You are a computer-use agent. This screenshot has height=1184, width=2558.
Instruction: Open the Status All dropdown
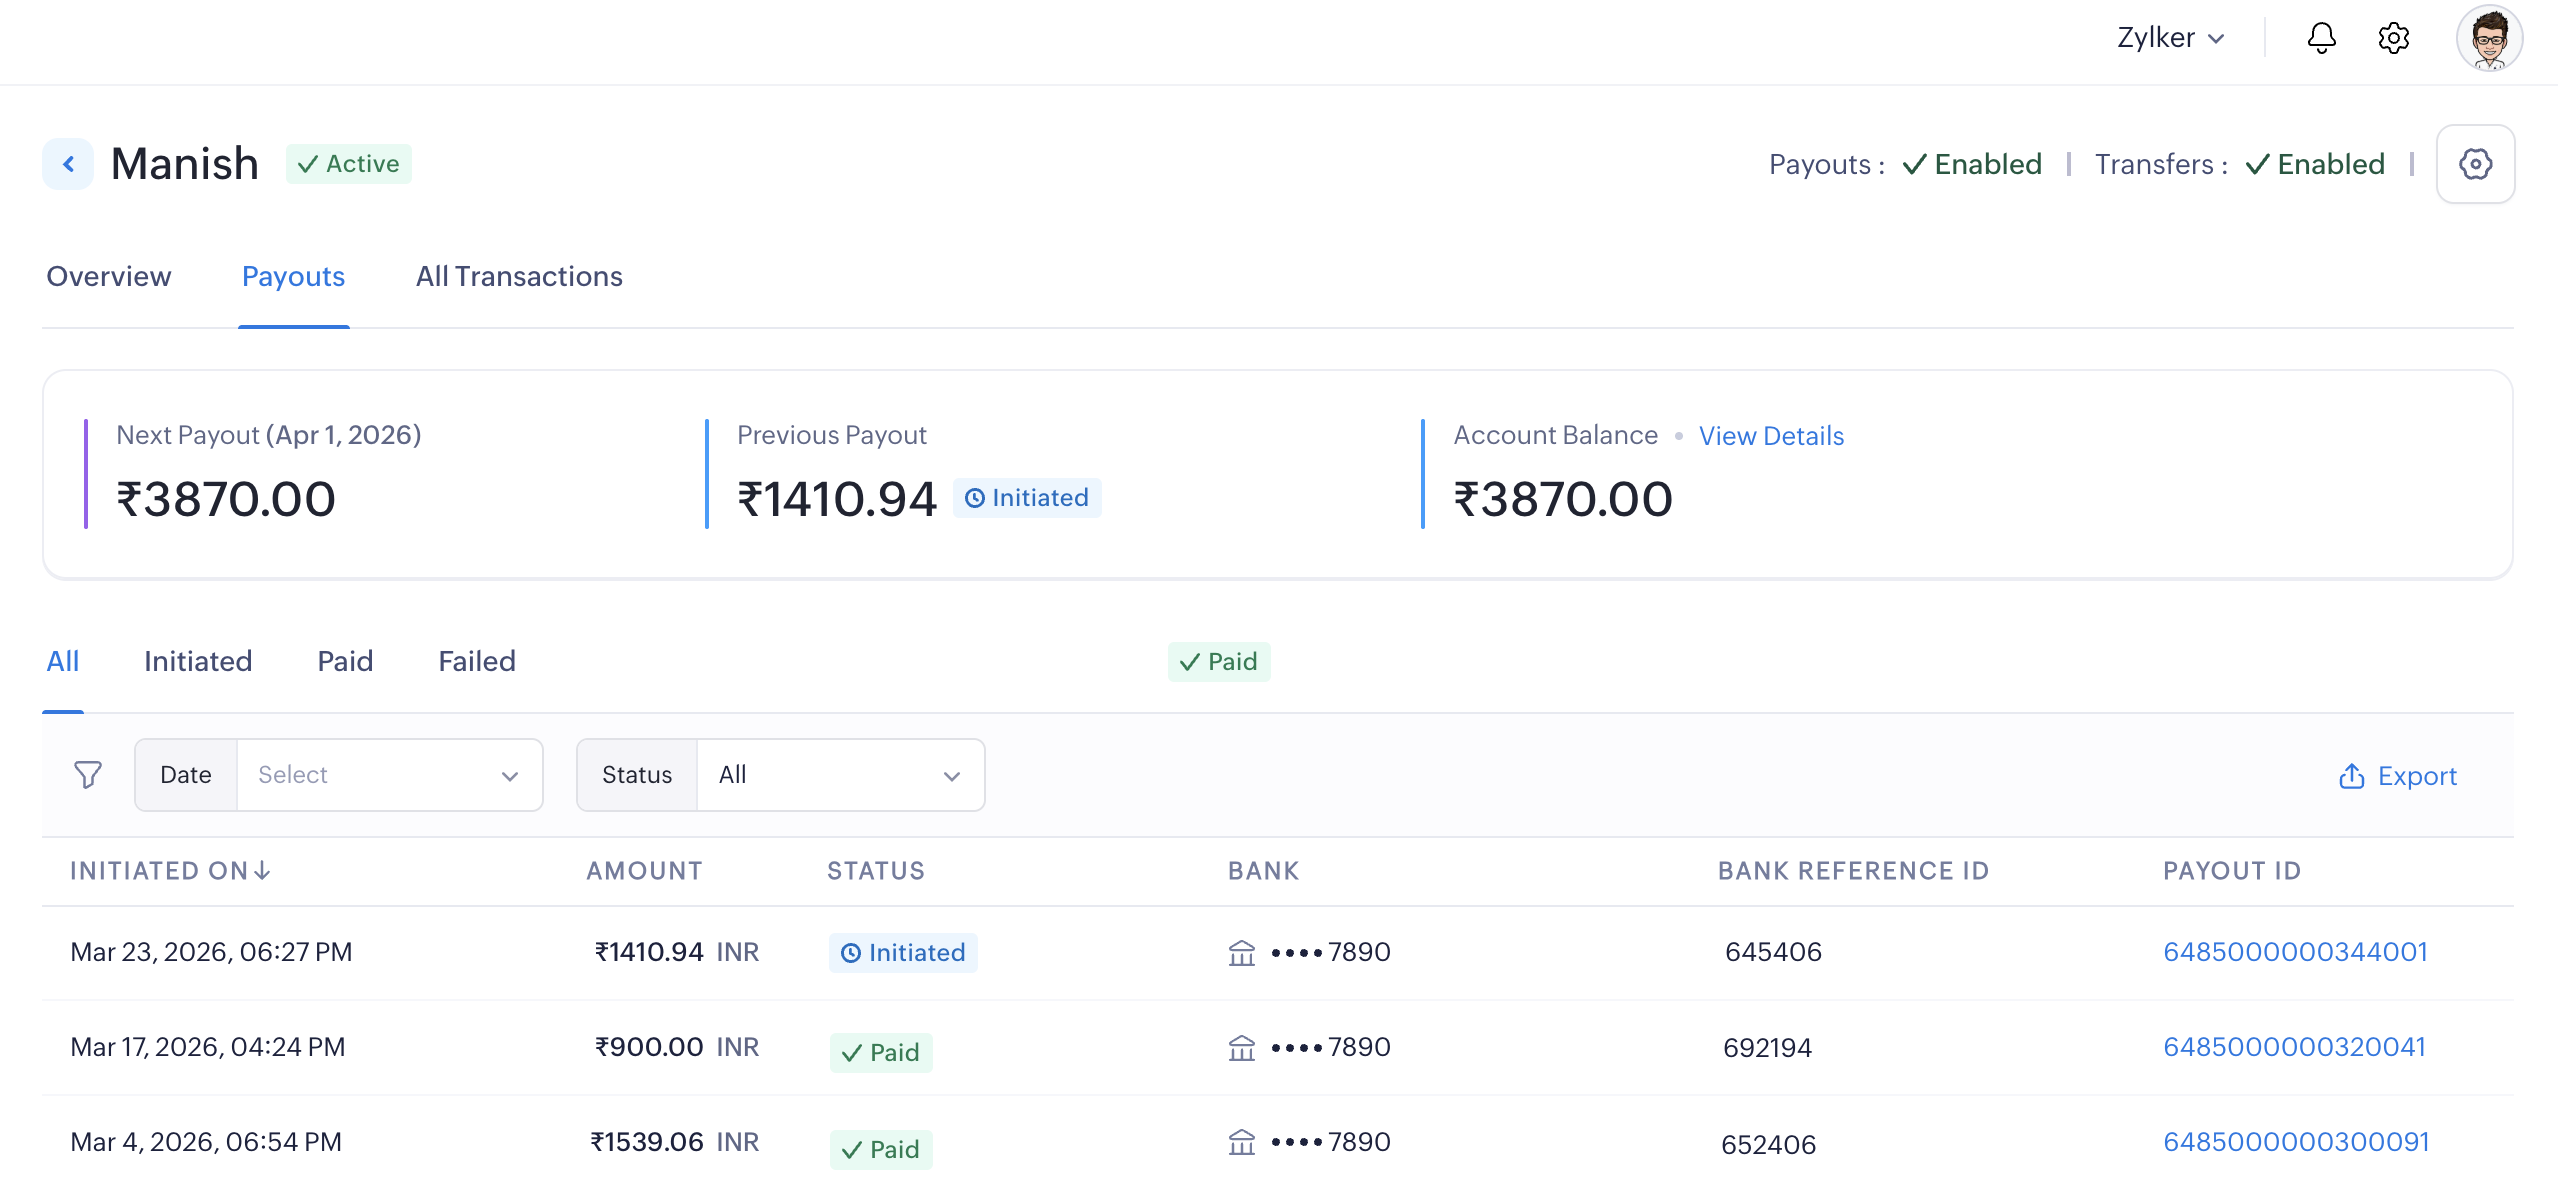(839, 775)
